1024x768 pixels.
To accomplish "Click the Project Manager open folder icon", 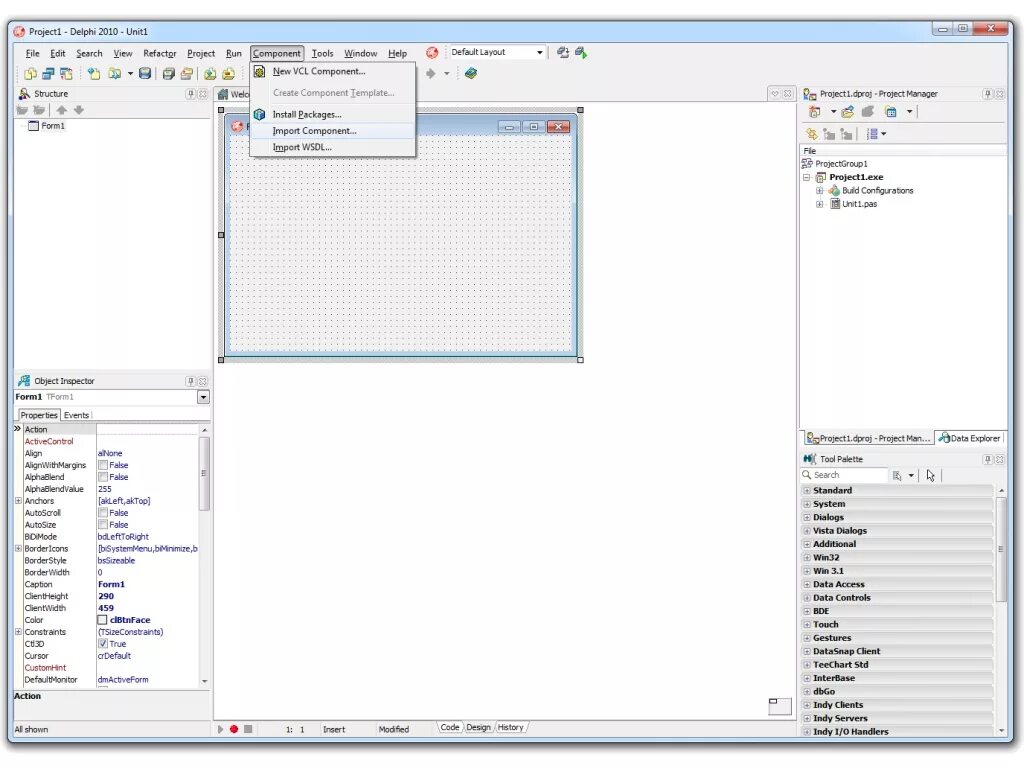I will pos(848,112).
